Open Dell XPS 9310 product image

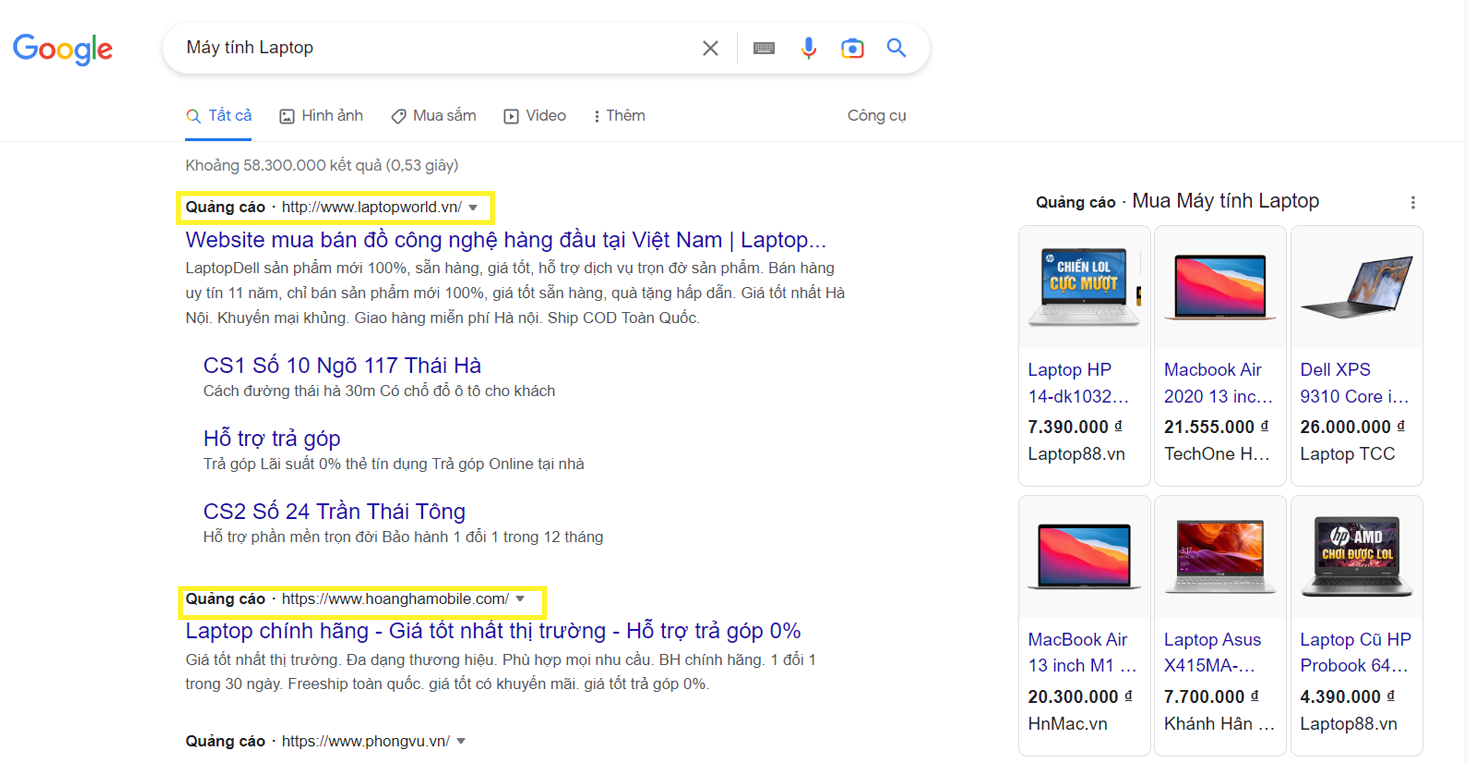1357,287
